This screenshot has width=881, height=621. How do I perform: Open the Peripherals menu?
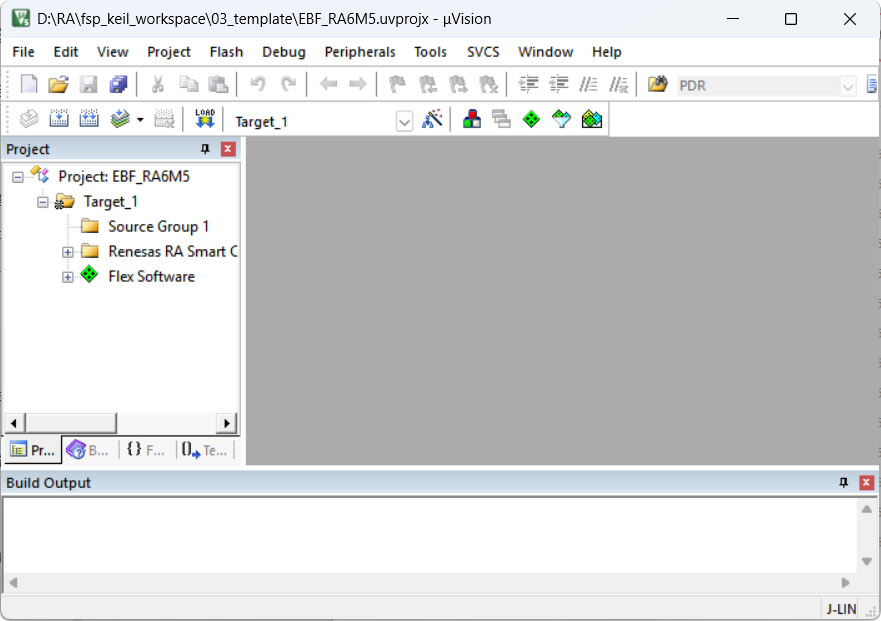click(360, 52)
